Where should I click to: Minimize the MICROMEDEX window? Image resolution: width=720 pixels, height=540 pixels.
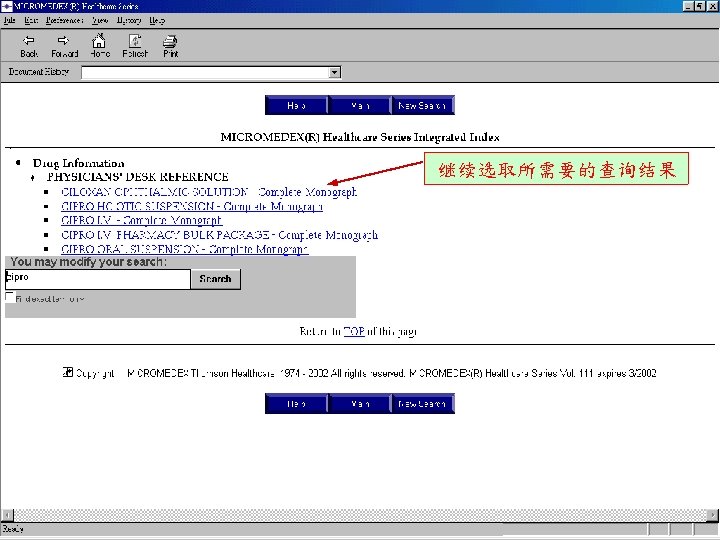[x=688, y=6]
